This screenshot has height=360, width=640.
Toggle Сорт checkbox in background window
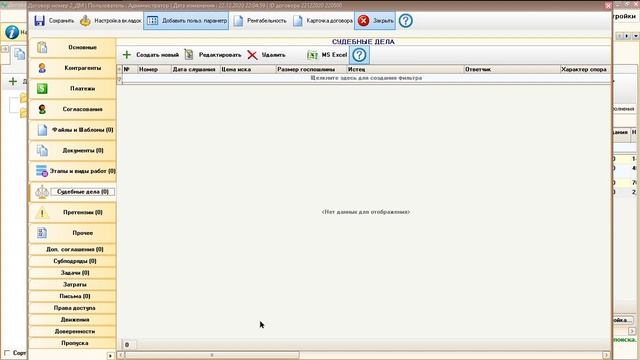7,353
